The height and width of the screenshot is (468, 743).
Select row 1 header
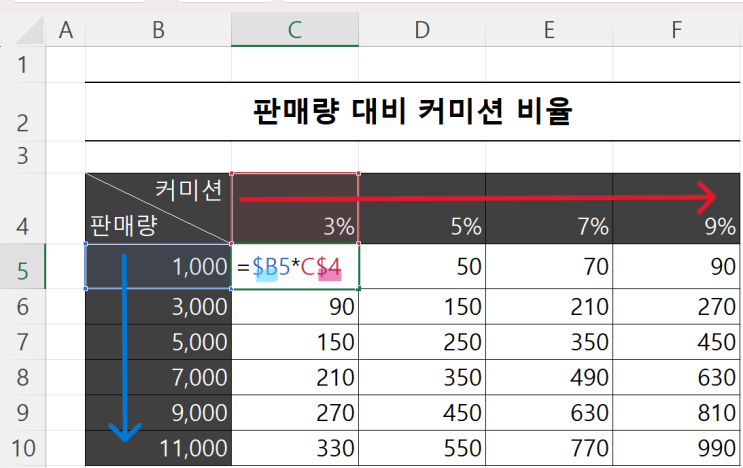click(x=22, y=64)
